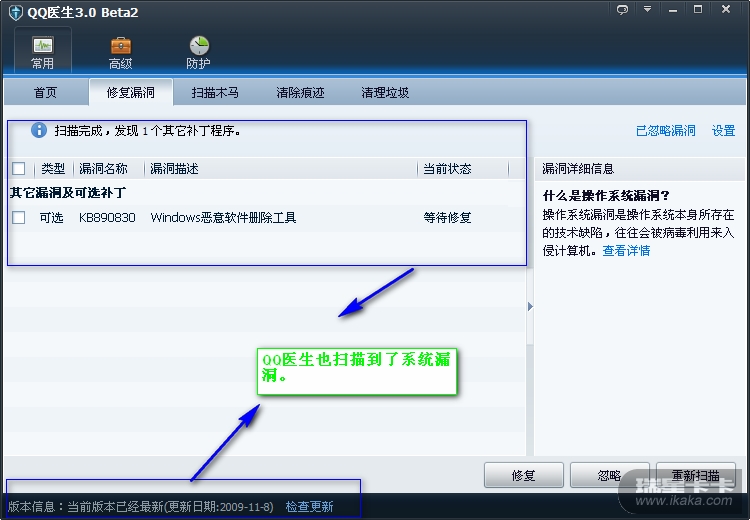The image size is (750, 520).
Task: Collapse the detail panel with splitter arrow
Action: coord(530,306)
